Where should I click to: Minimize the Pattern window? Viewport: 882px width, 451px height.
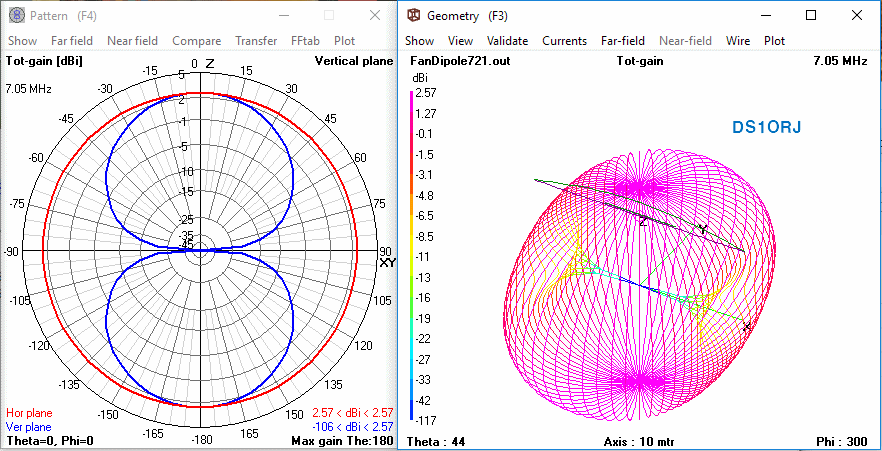tap(284, 16)
